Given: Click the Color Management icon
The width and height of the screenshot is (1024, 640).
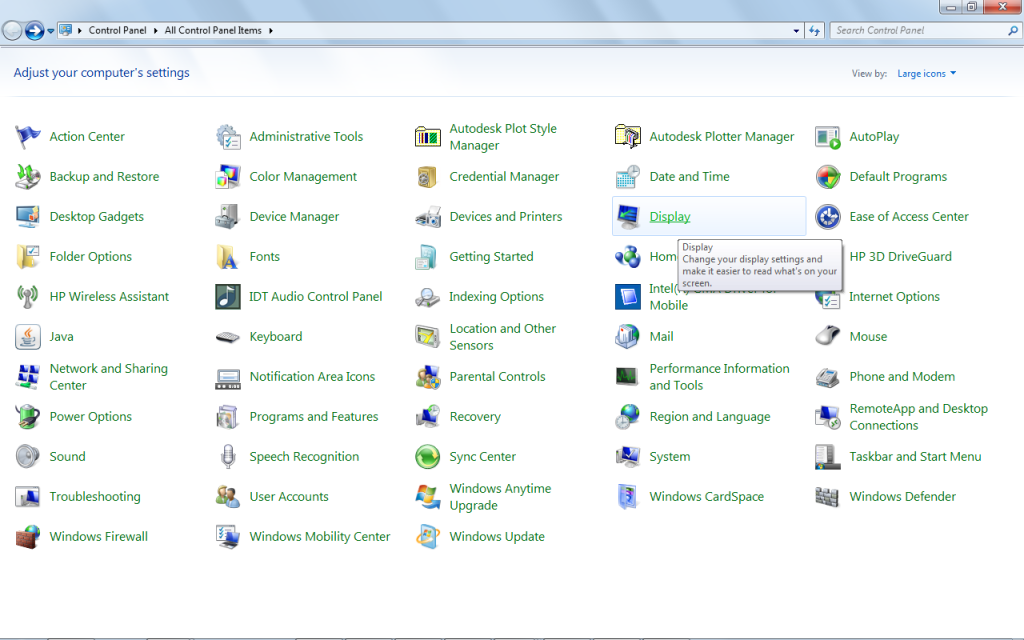Looking at the screenshot, I should pyautogui.click(x=227, y=176).
